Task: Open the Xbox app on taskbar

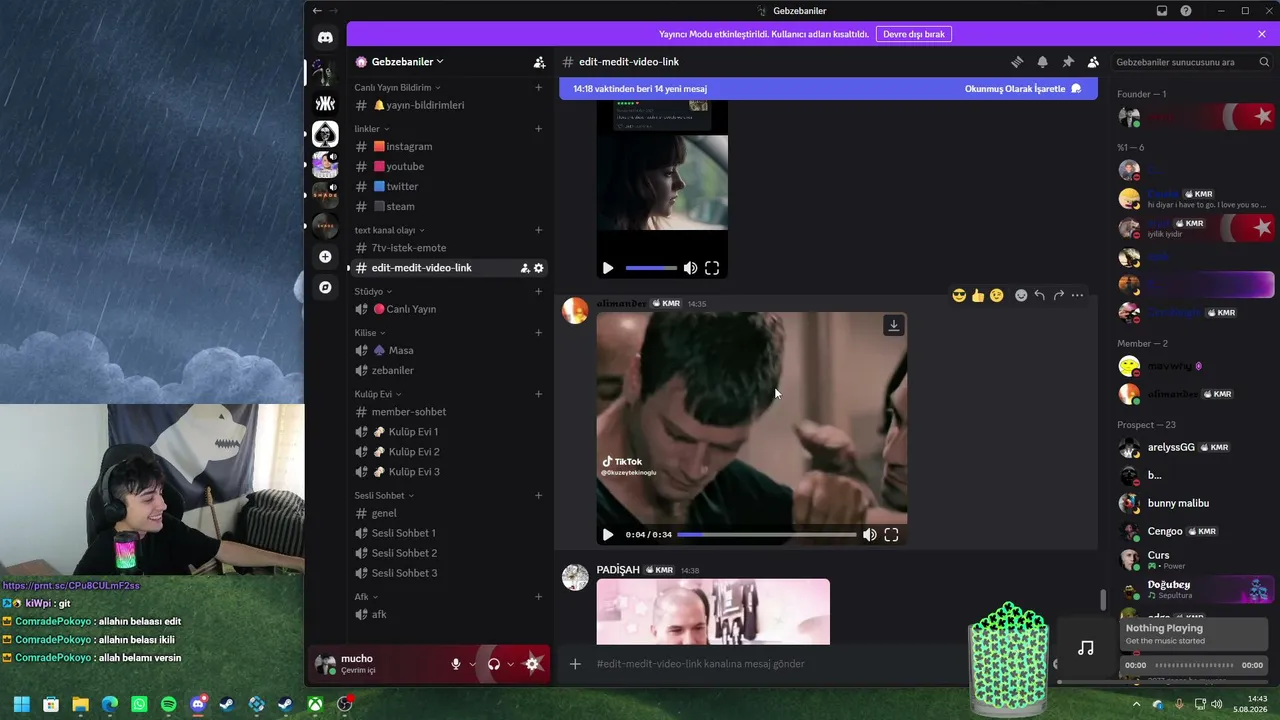Action: 315,705
